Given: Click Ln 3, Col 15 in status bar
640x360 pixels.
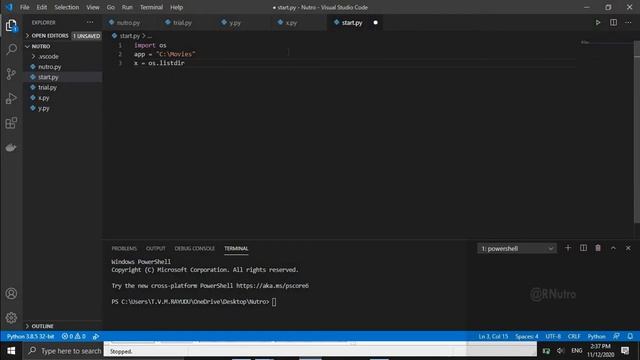Looking at the screenshot, I should pos(493,336).
